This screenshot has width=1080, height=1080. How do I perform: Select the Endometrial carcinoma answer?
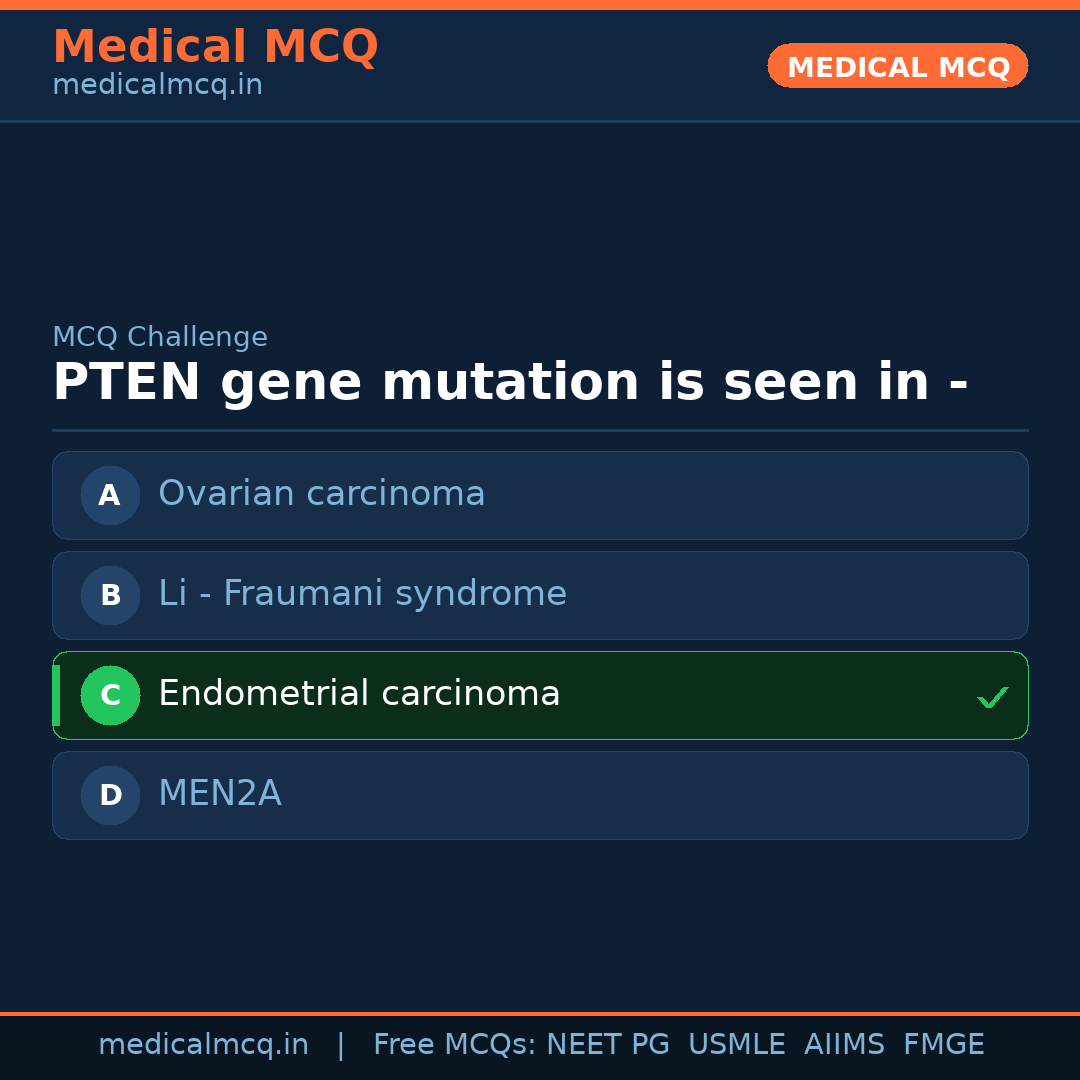tap(359, 694)
